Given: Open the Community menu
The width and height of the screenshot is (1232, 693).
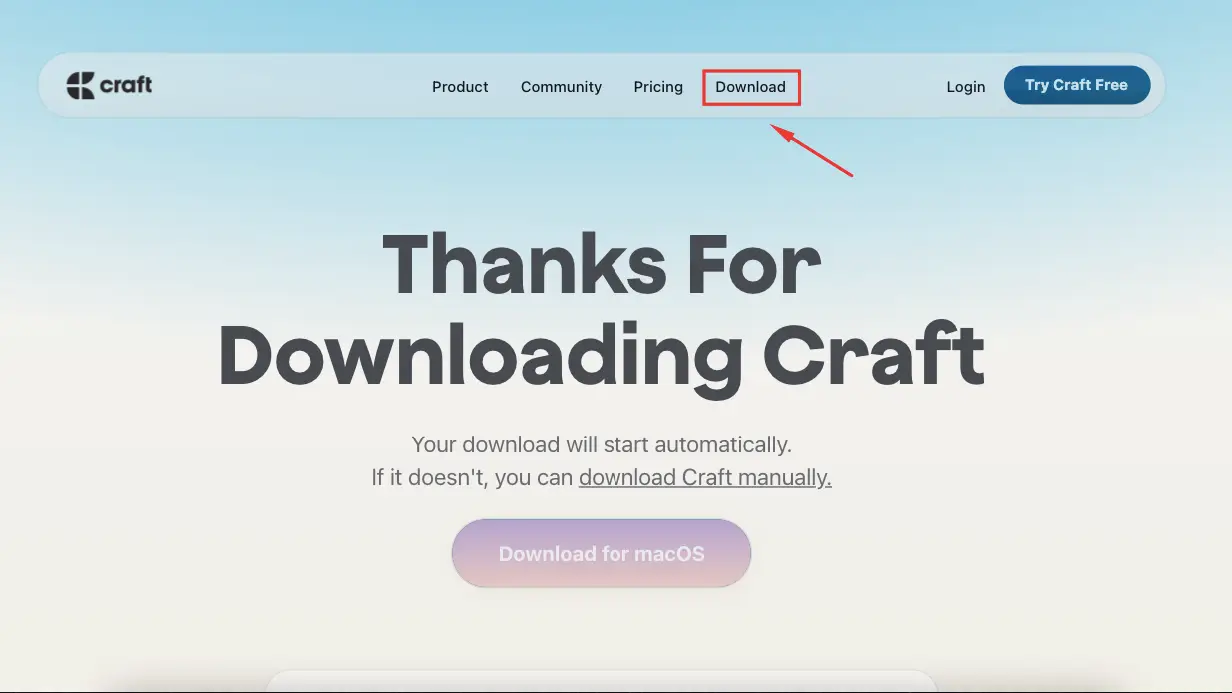Looking at the screenshot, I should [561, 87].
